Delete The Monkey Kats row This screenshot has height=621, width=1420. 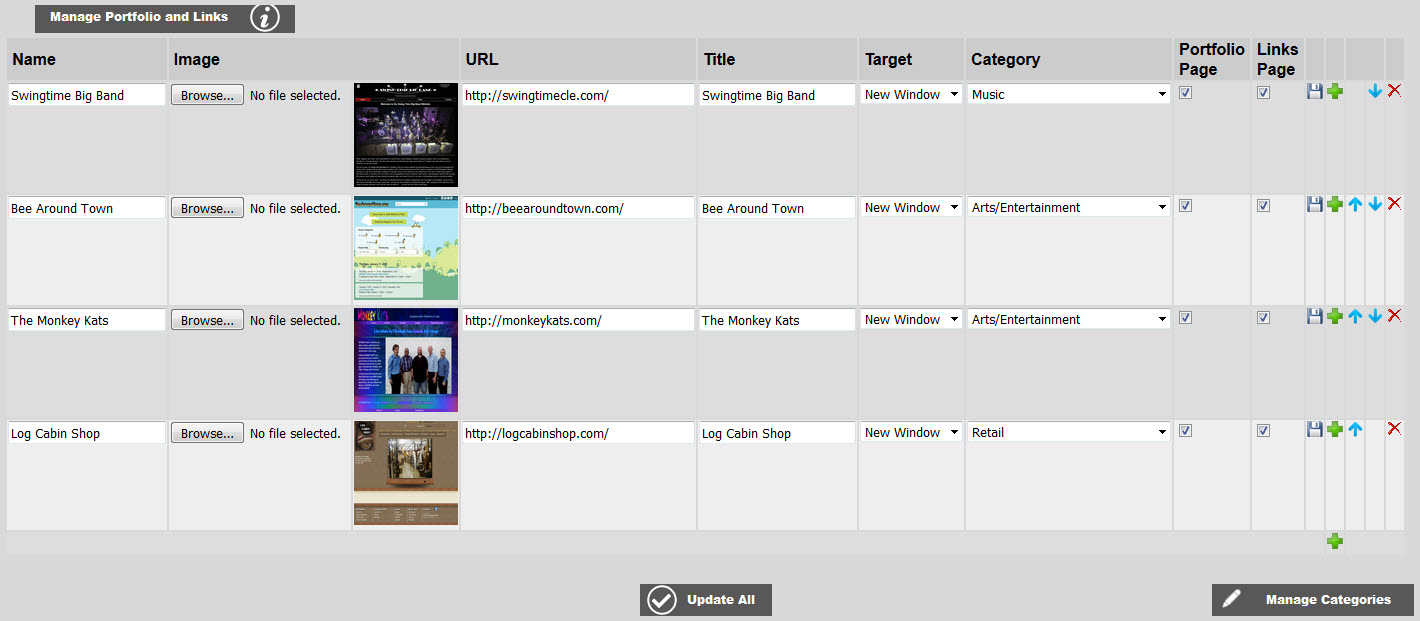coord(1395,315)
